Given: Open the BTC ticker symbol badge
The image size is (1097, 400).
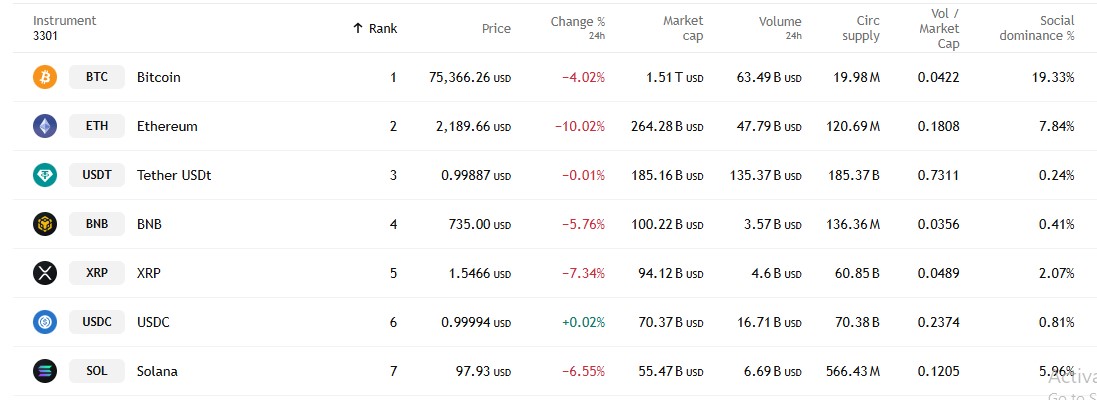Looking at the screenshot, I should tap(97, 77).
